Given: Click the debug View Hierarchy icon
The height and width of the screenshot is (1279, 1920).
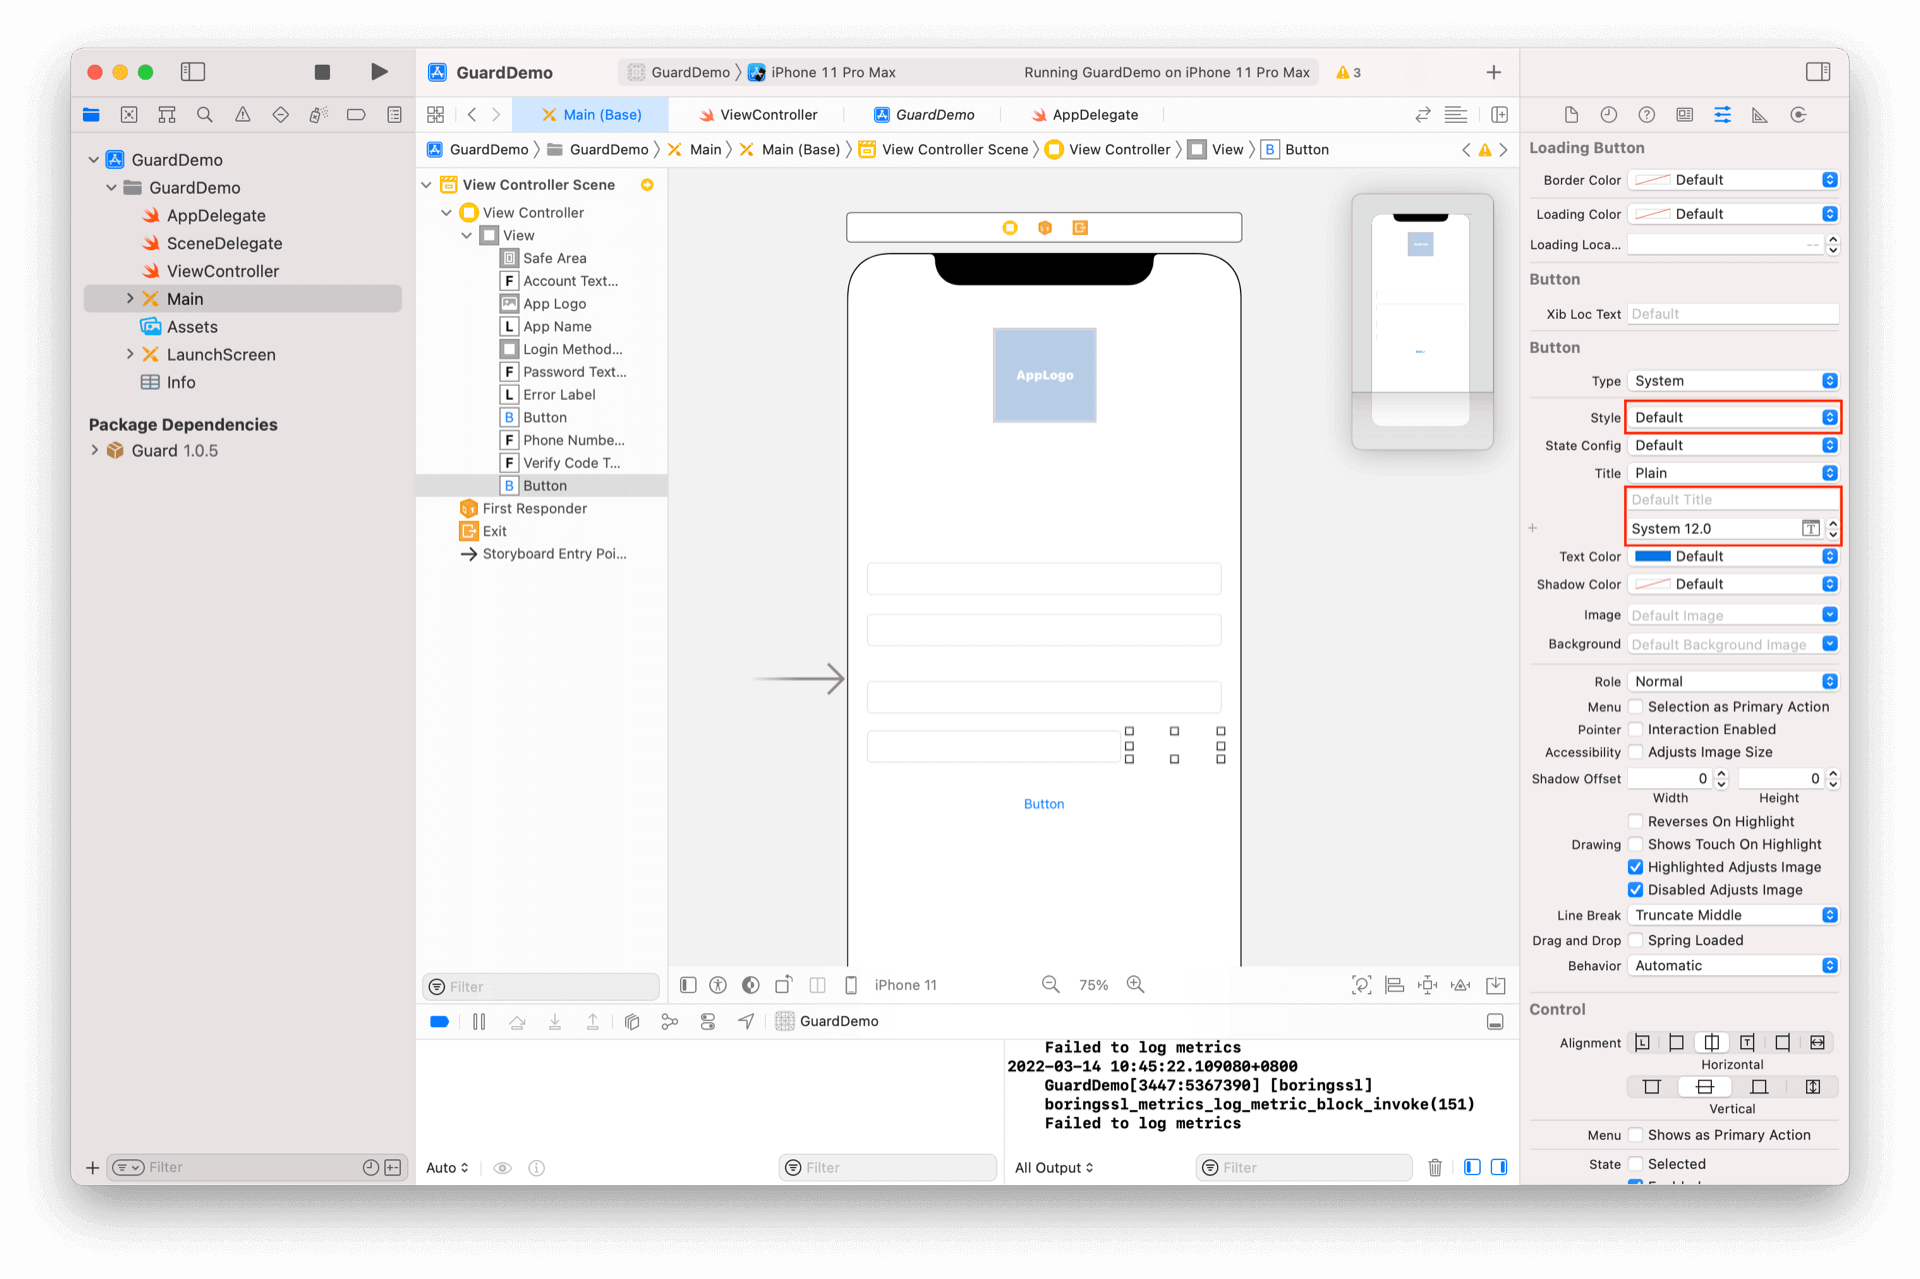Looking at the screenshot, I should pyautogui.click(x=632, y=1021).
